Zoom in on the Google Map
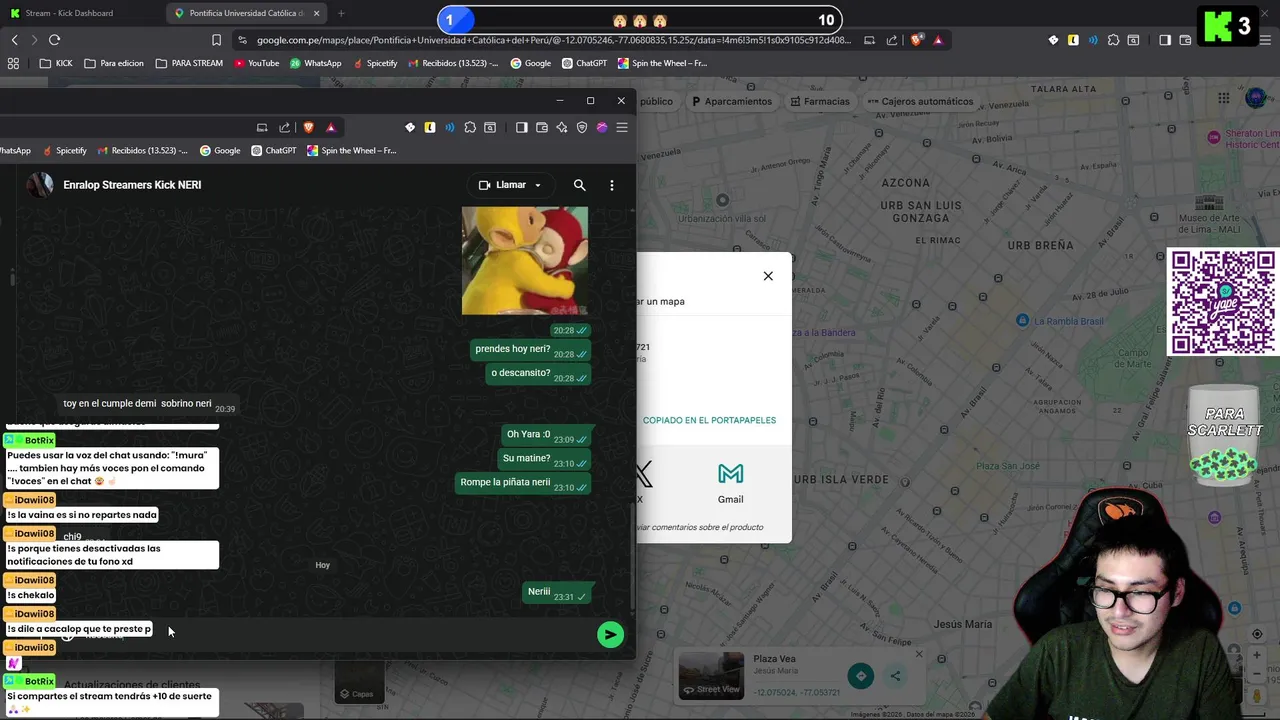This screenshot has width=1280, height=720. pyautogui.click(x=1257, y=656)
